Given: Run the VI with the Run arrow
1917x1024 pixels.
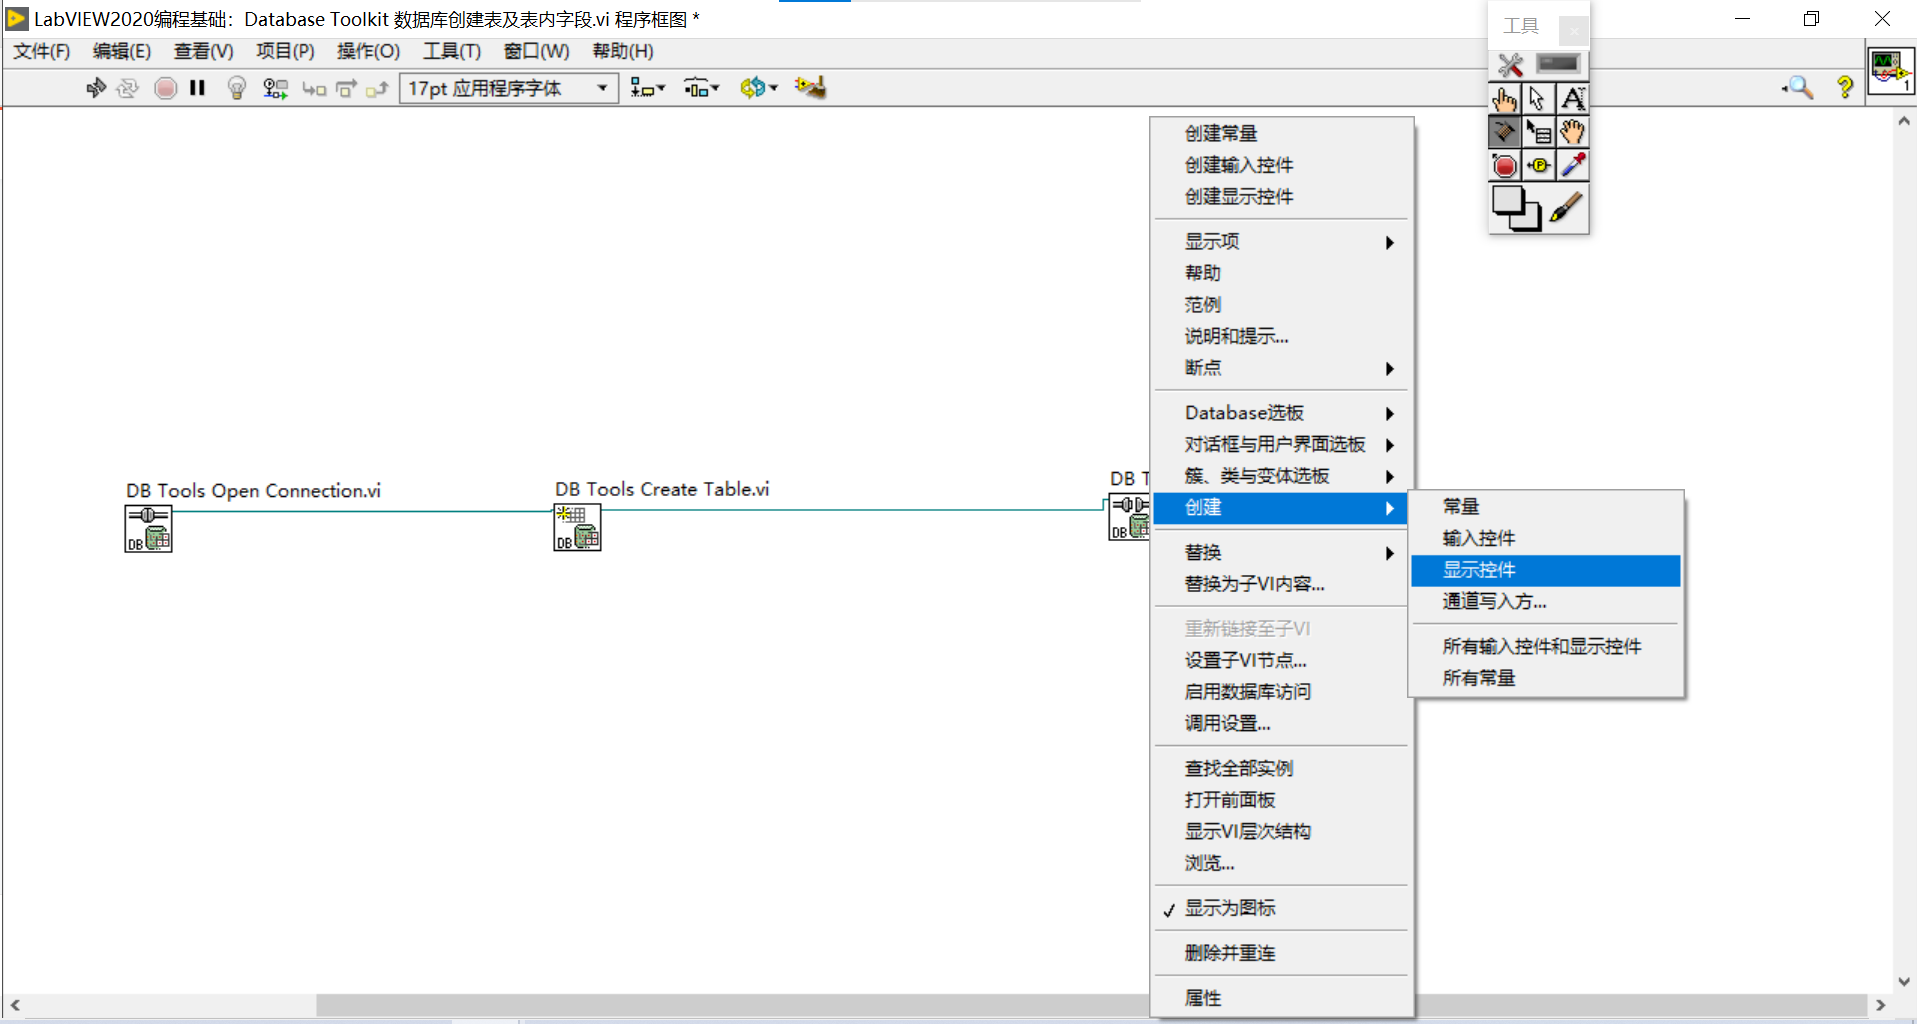Looking at the screenshot, I should [95, 88].
